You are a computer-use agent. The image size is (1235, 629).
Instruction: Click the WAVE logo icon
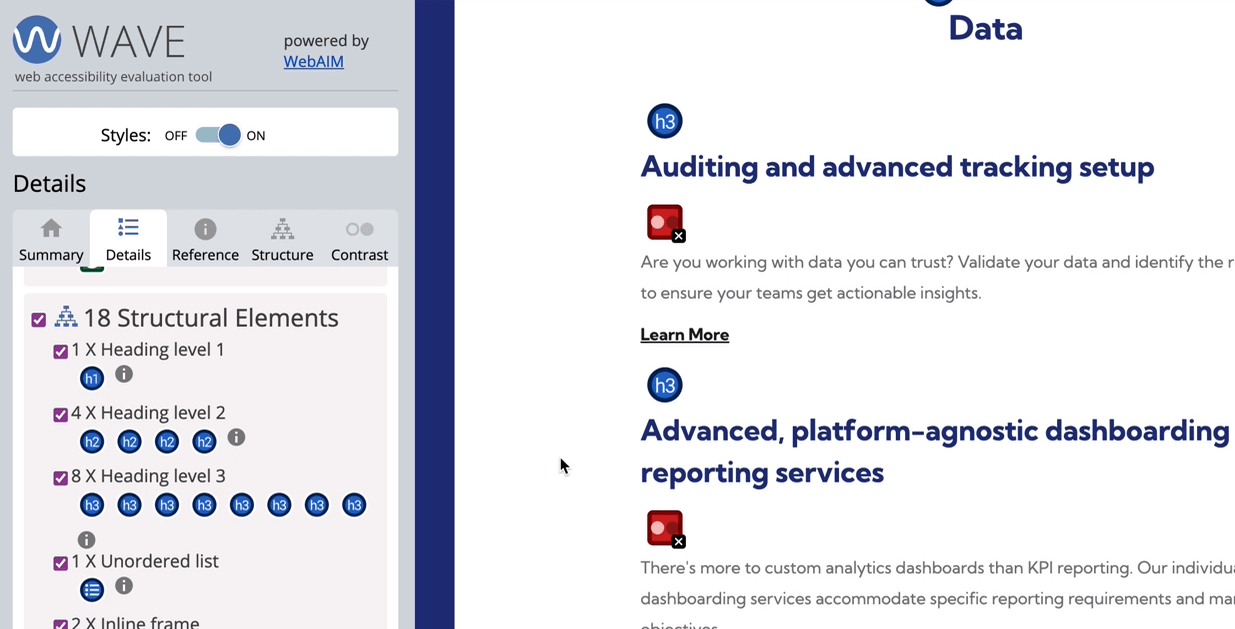[37, 40]
